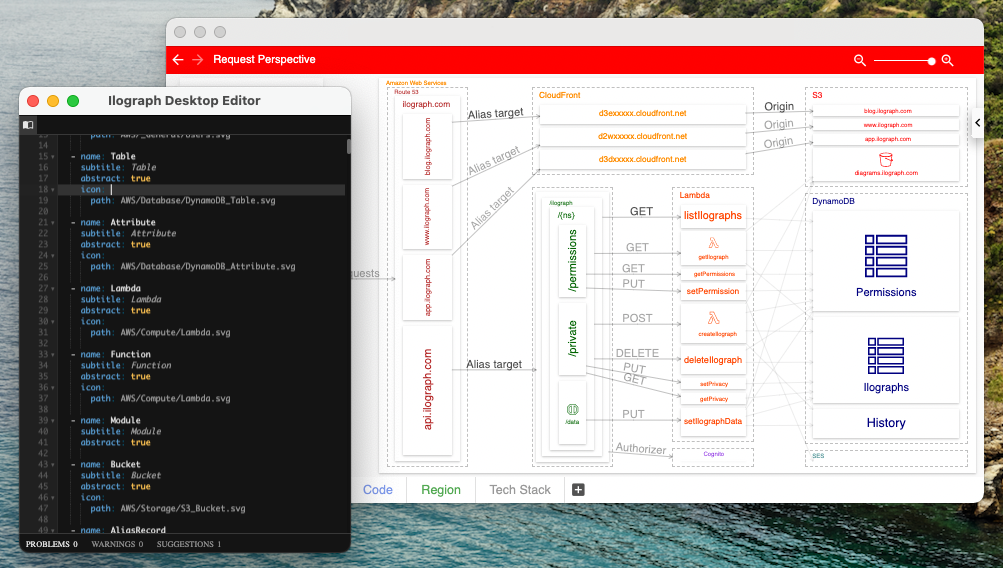Click the Request Perspective title
The height and width of the screenshot is (568, 1003).
[264, 59]
